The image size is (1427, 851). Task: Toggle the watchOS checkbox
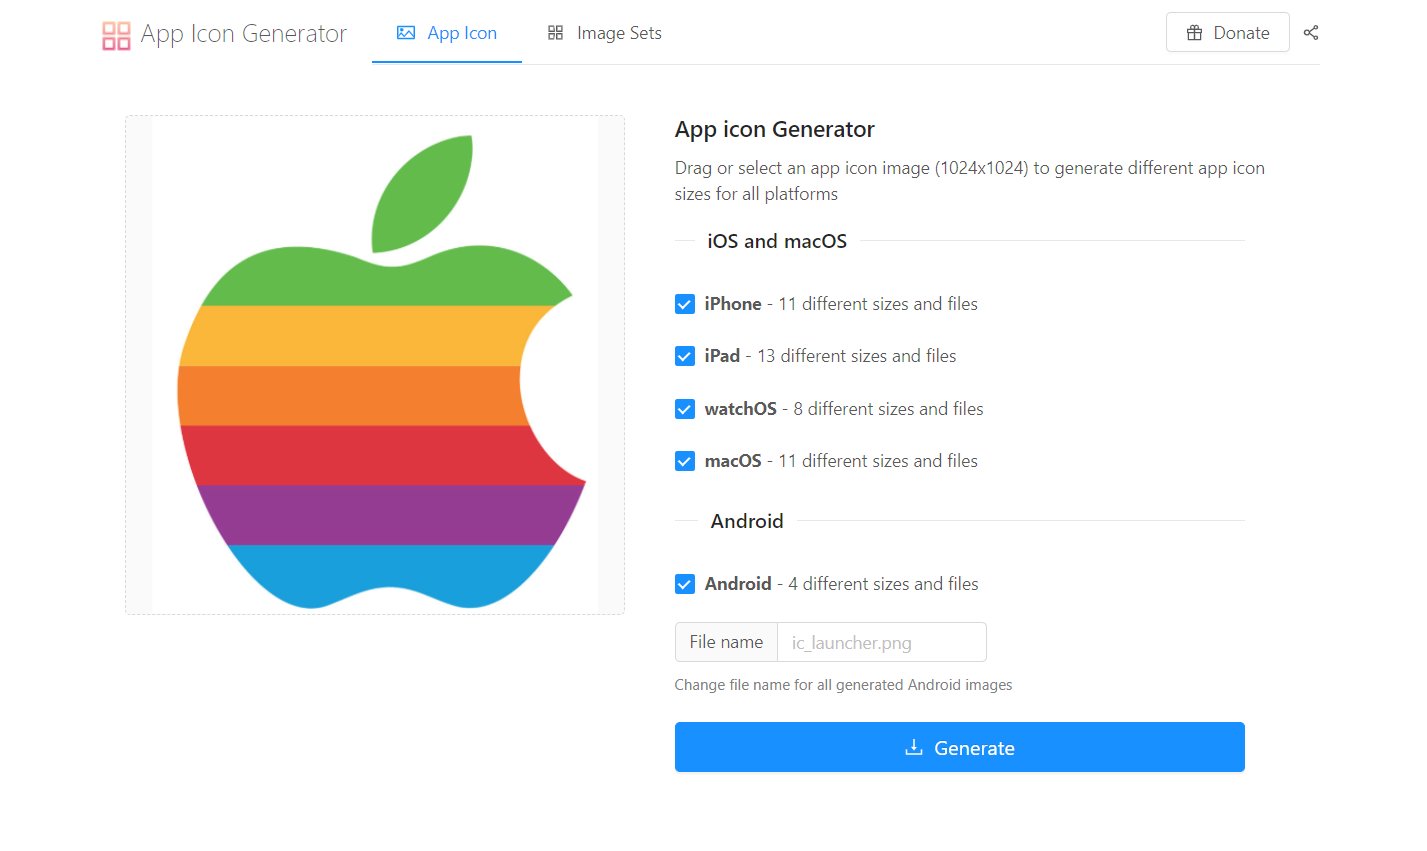[685, 409]
